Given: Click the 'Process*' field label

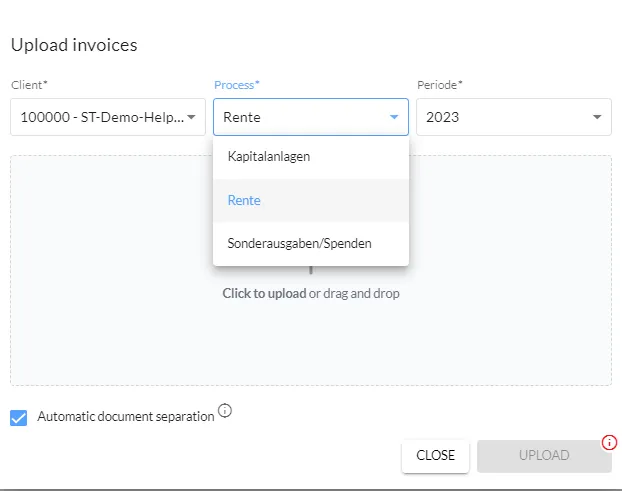Looking at the screenshot, I should click(237, 85).
